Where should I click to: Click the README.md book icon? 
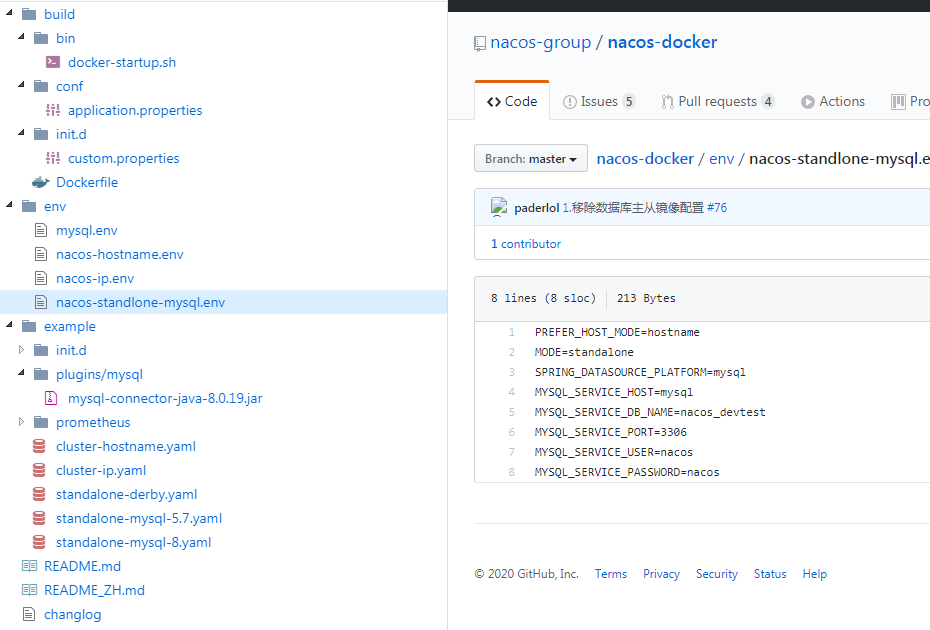pyautogui.click(x=29, y=566)
